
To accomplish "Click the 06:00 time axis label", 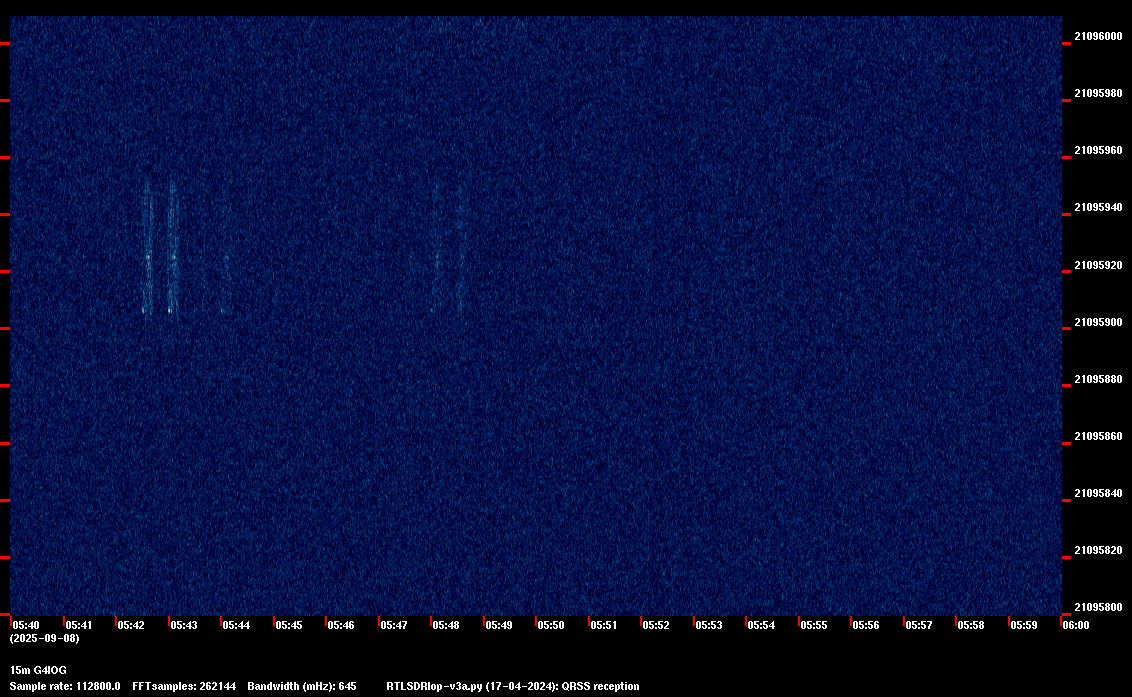I will coord(1076,625).
